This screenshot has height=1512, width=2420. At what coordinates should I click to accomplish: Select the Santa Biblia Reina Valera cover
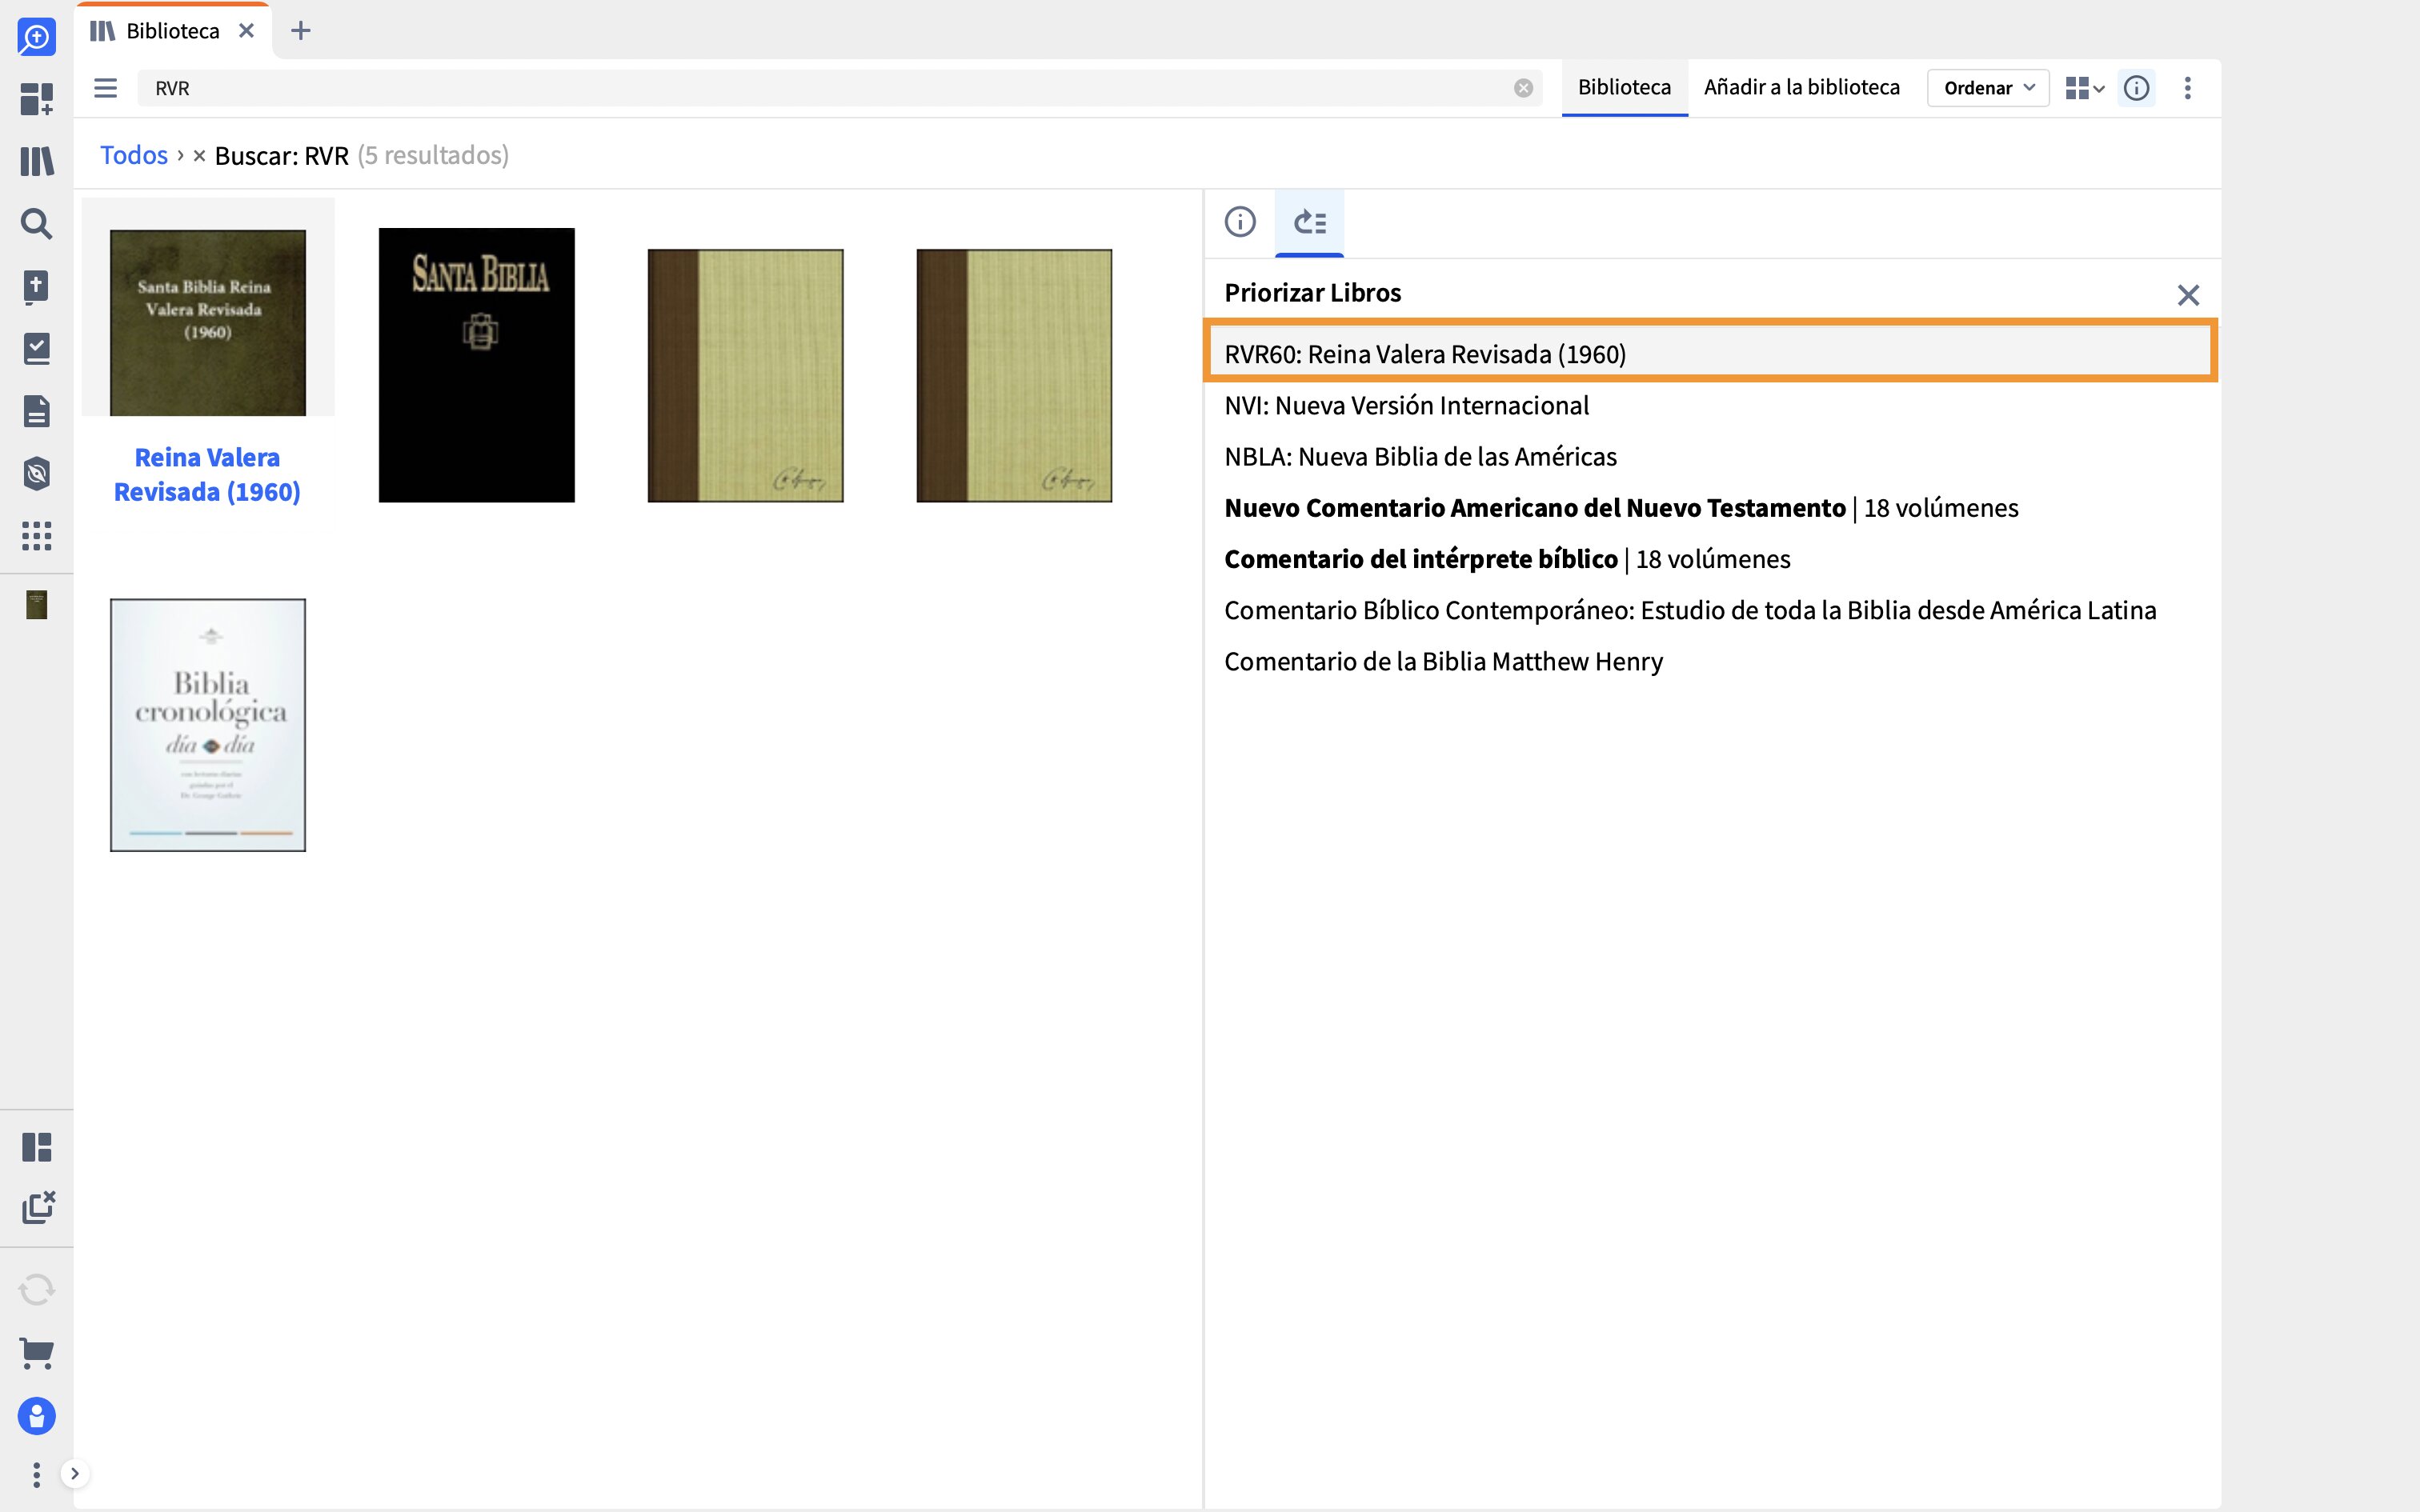(x=208, y=322)
